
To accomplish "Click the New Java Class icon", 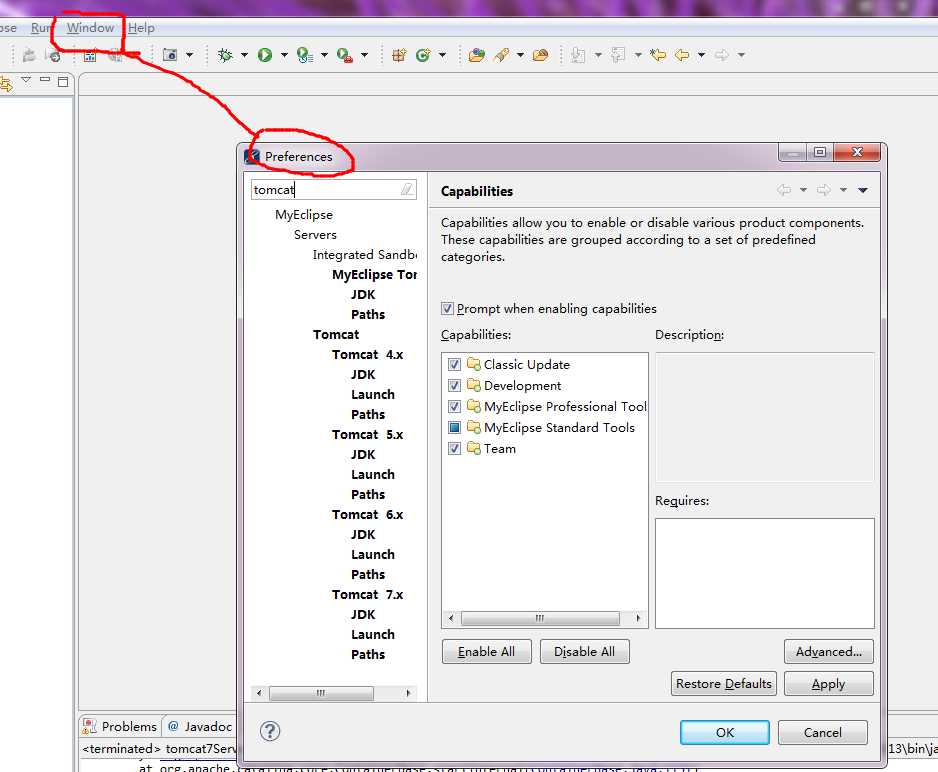I will point(424,55).
